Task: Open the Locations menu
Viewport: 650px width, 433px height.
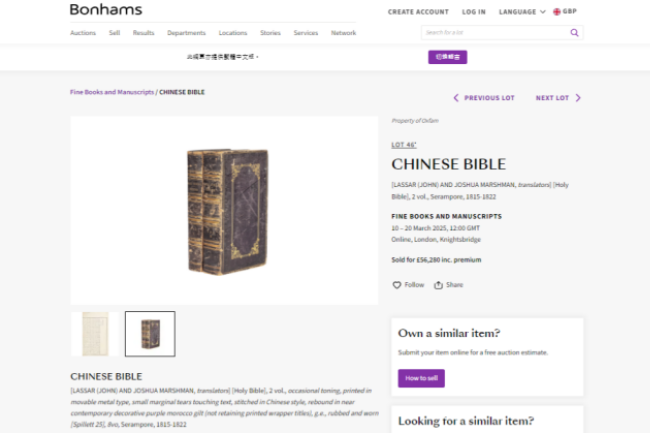Action: pyautogui.click(x=233, y=33)
